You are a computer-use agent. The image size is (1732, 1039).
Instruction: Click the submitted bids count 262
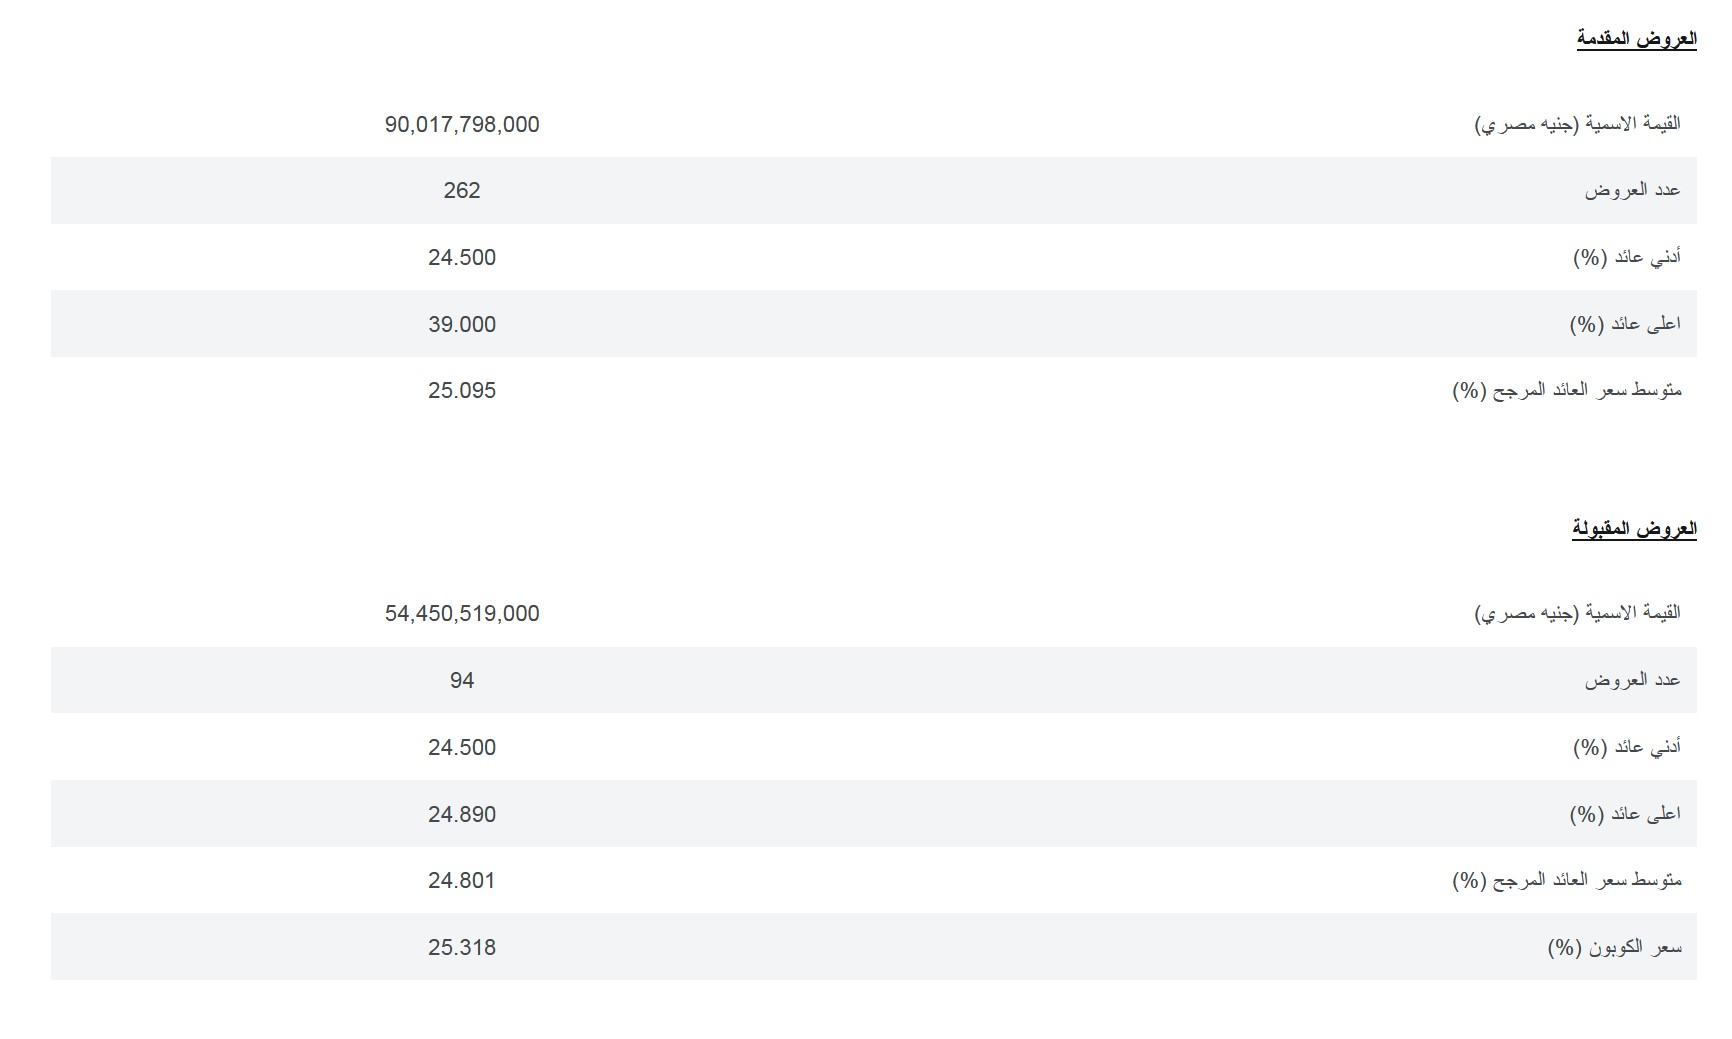click(462, 190)
